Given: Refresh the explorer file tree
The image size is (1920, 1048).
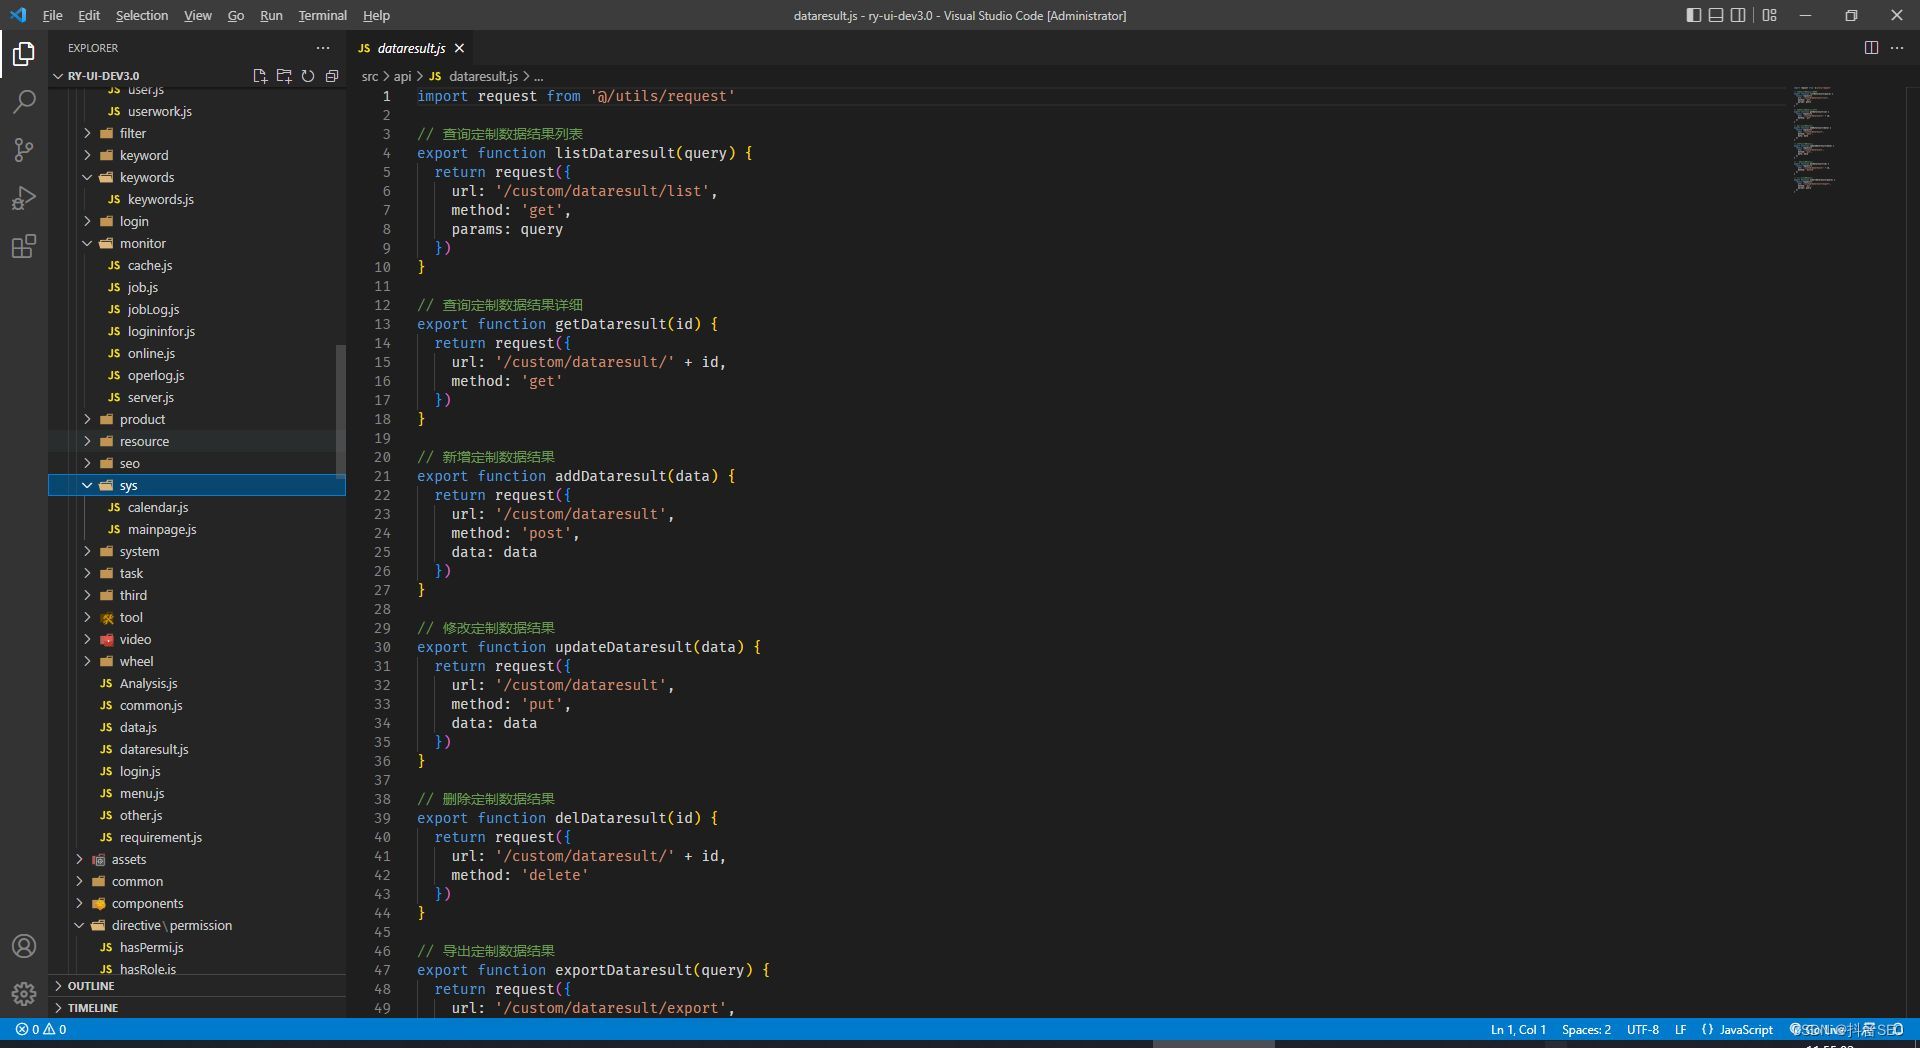Looking at the screenshot, I should [308, 76].
